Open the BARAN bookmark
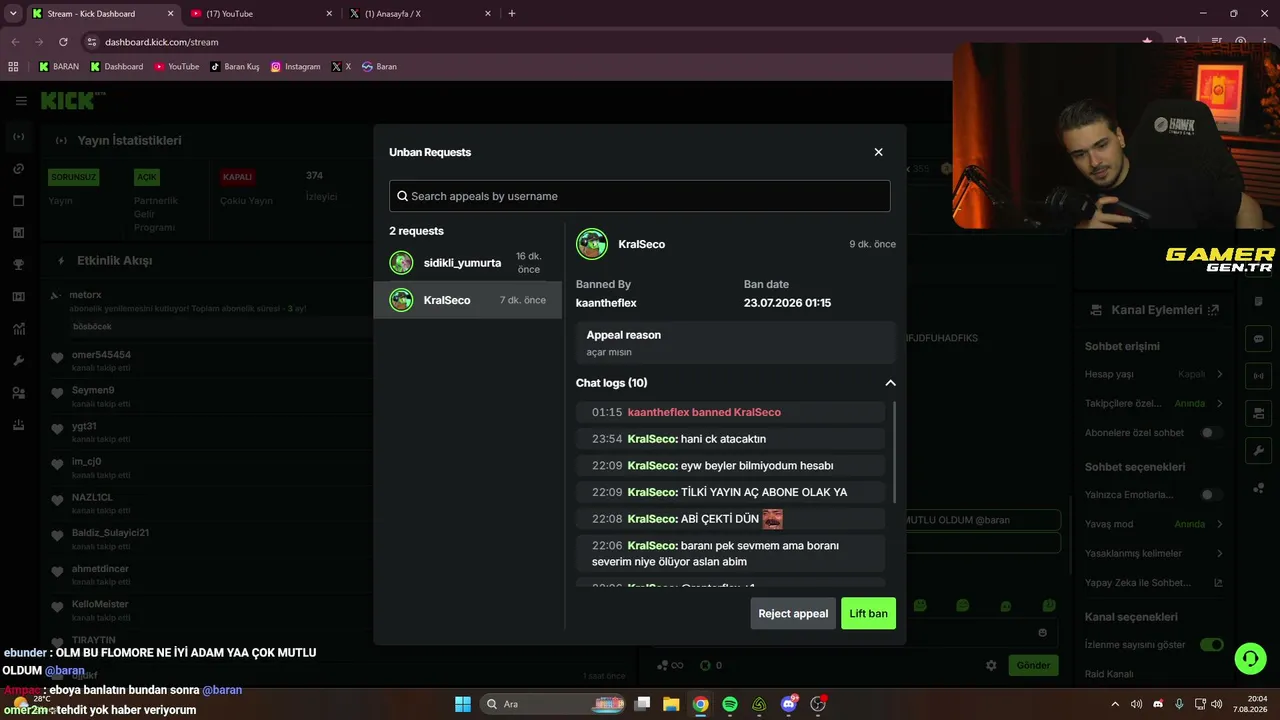 59,67
